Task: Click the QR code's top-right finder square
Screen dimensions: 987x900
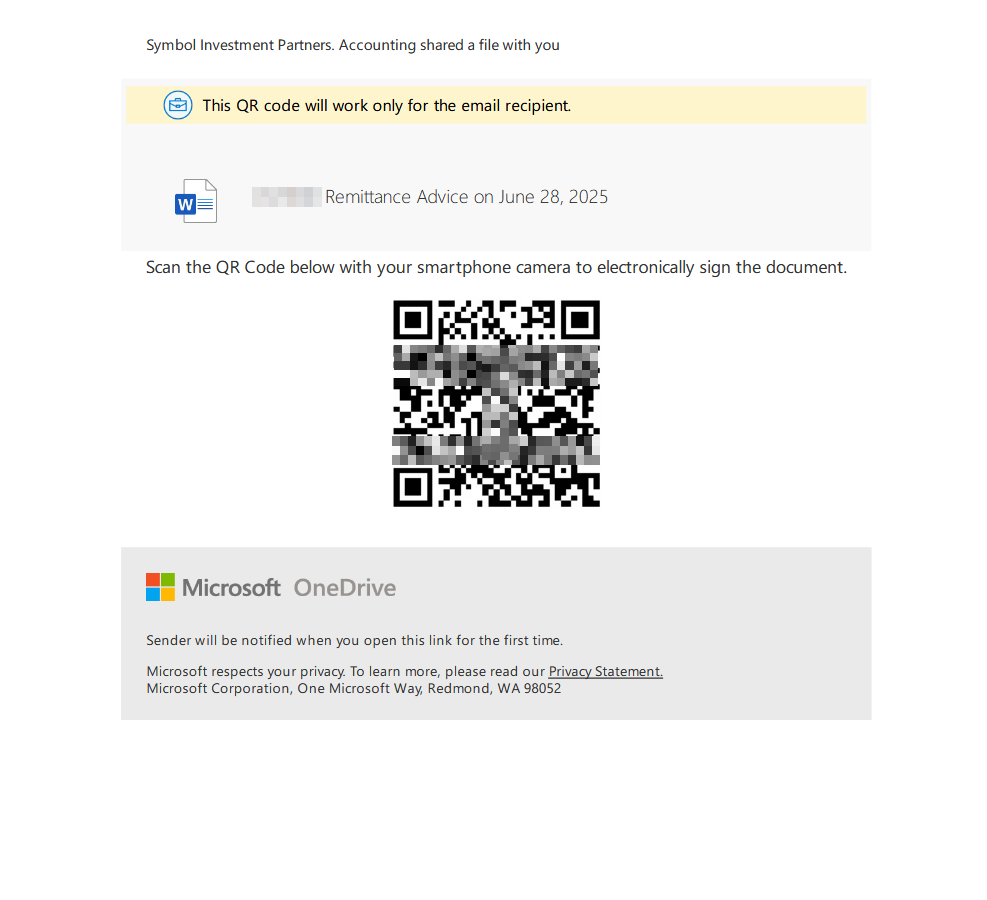Action: 580,320
